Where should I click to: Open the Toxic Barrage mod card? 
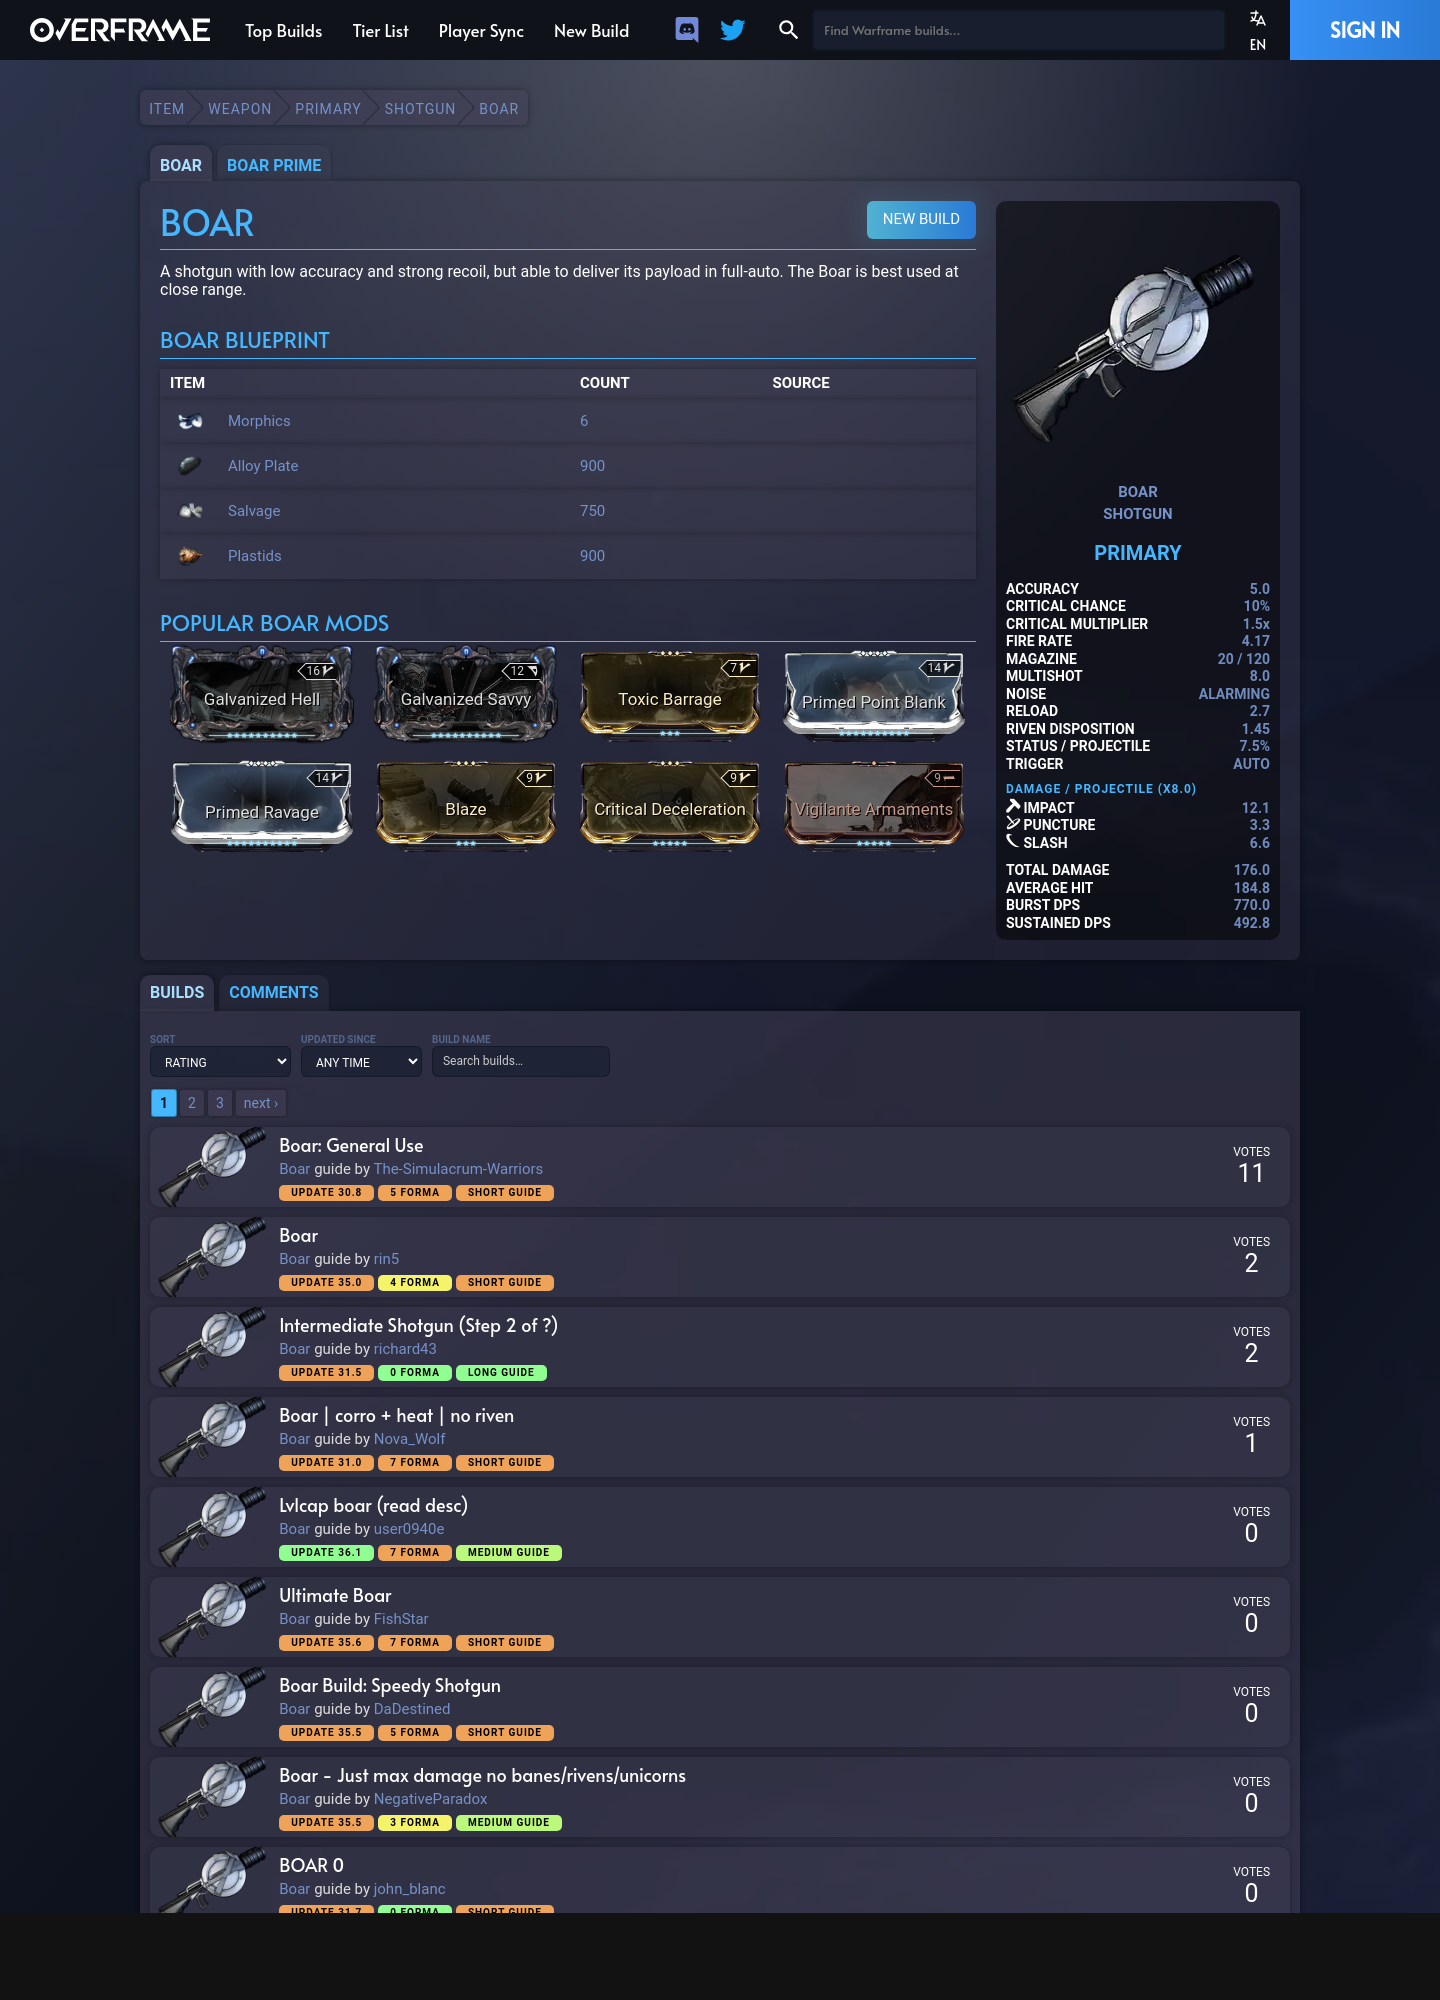[670, 695]
